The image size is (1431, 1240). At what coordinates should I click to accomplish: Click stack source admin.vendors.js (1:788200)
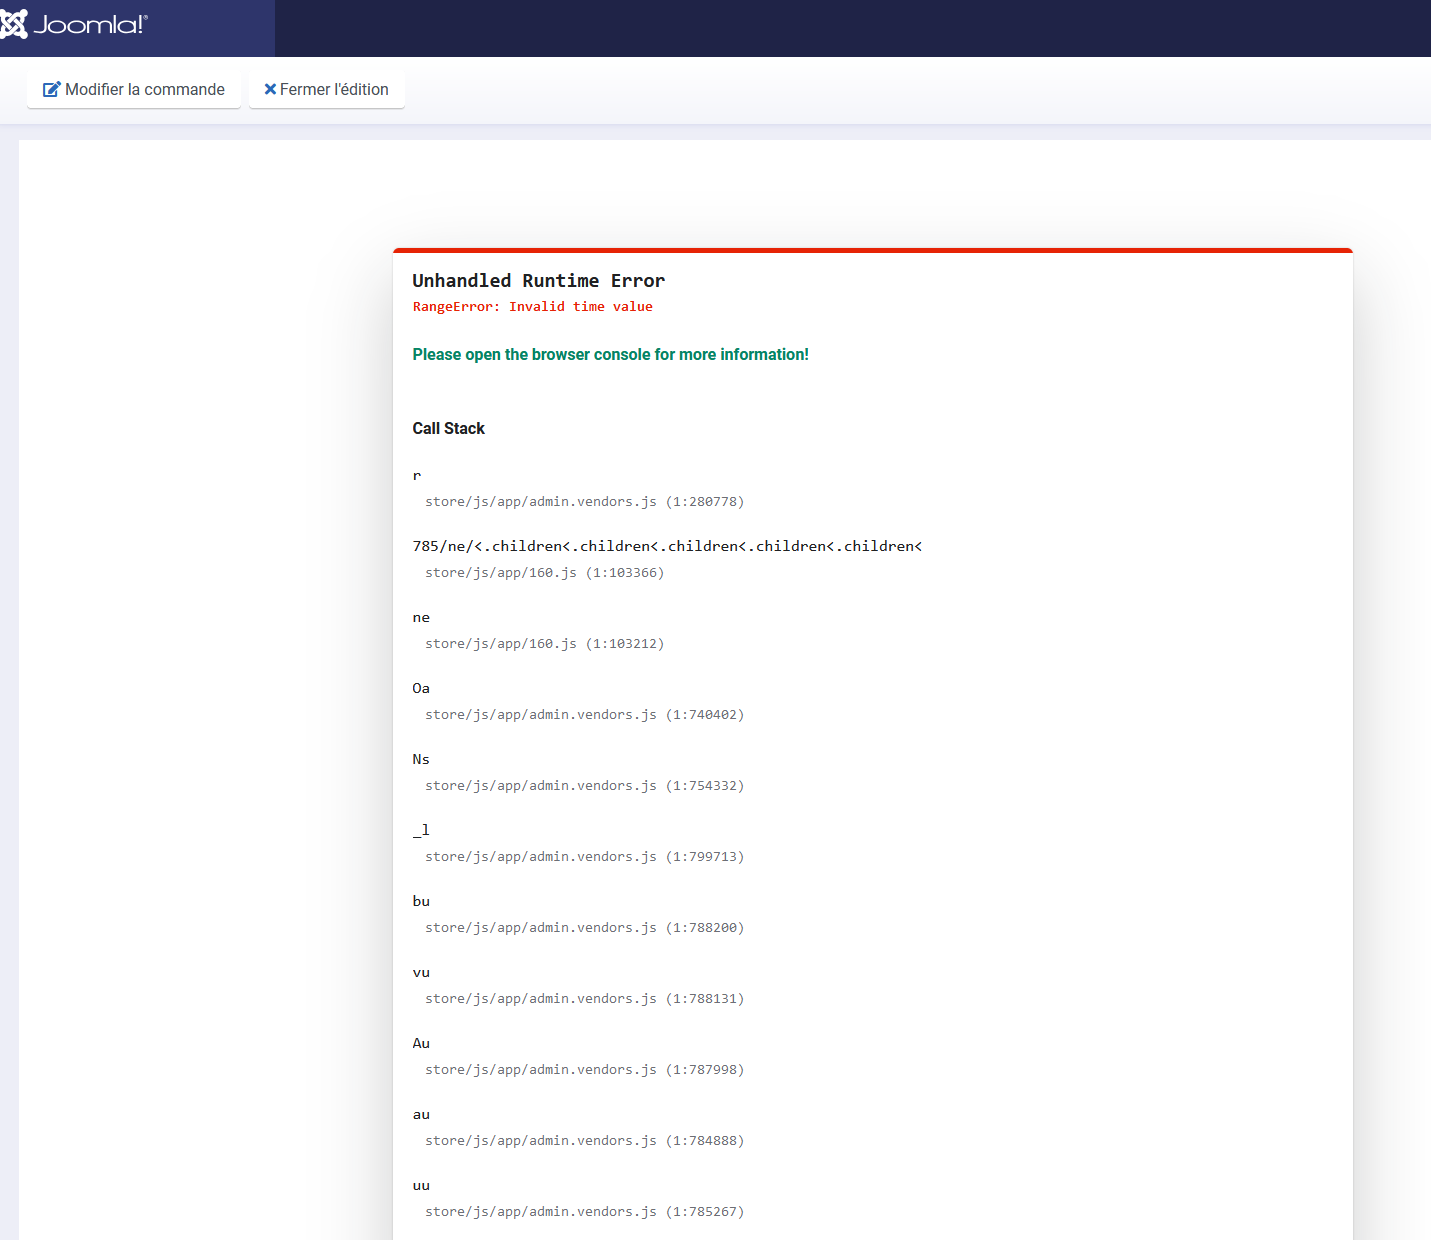[584, 928]
